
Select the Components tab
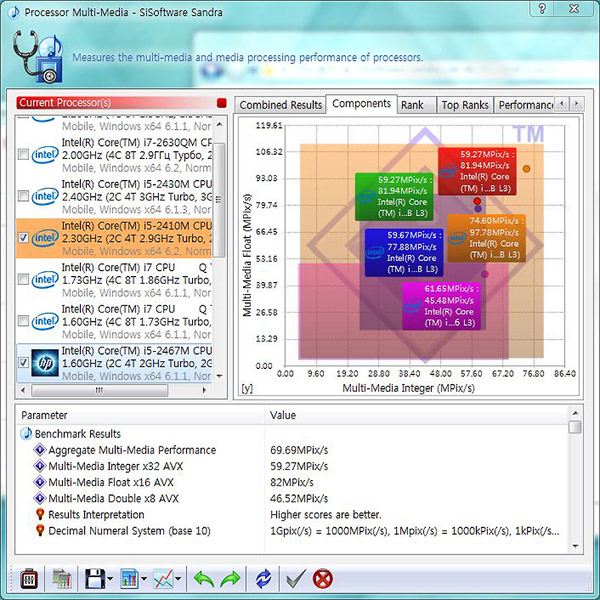362,104
